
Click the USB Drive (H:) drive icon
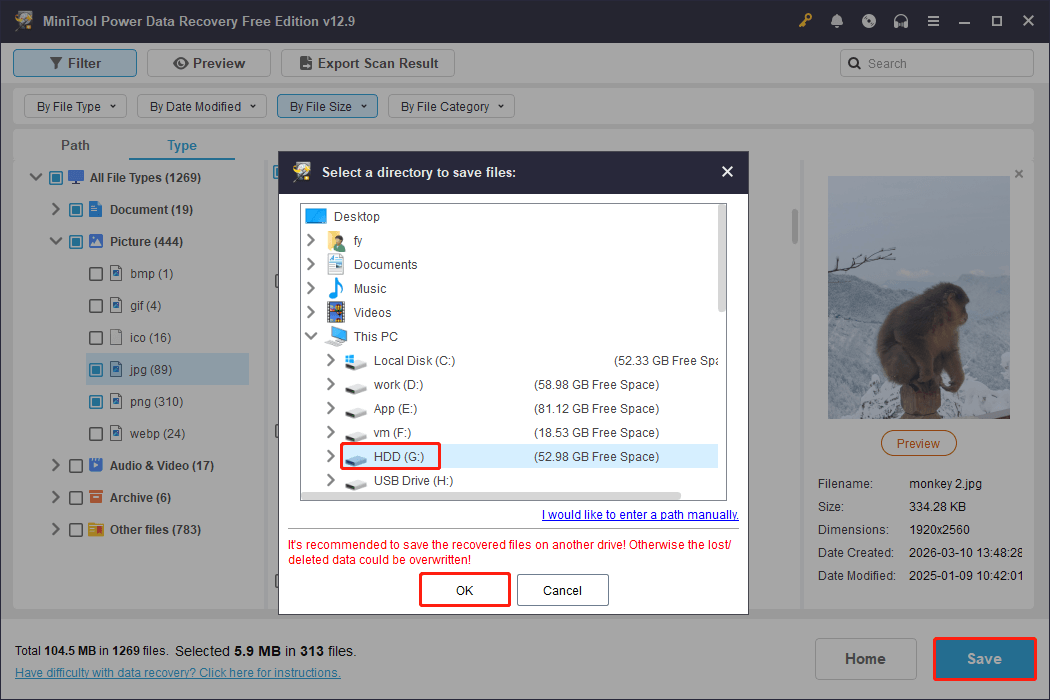[x=356, y=483]
